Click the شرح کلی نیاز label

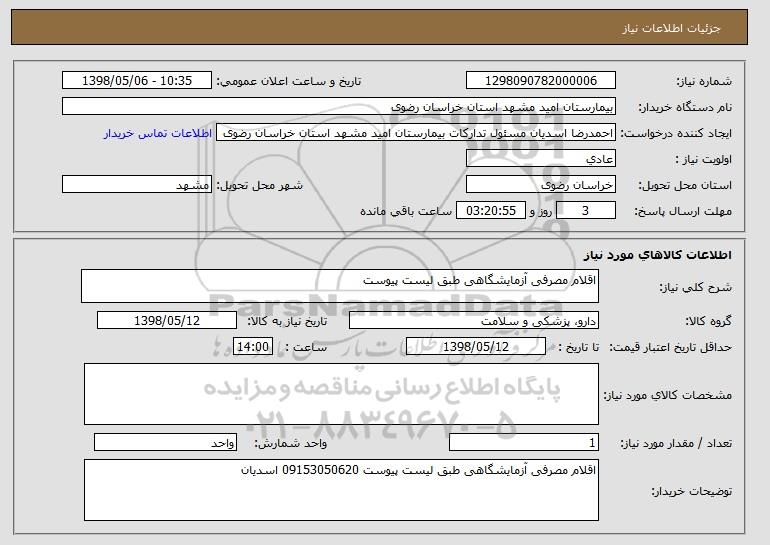click(x=695, y=287)
